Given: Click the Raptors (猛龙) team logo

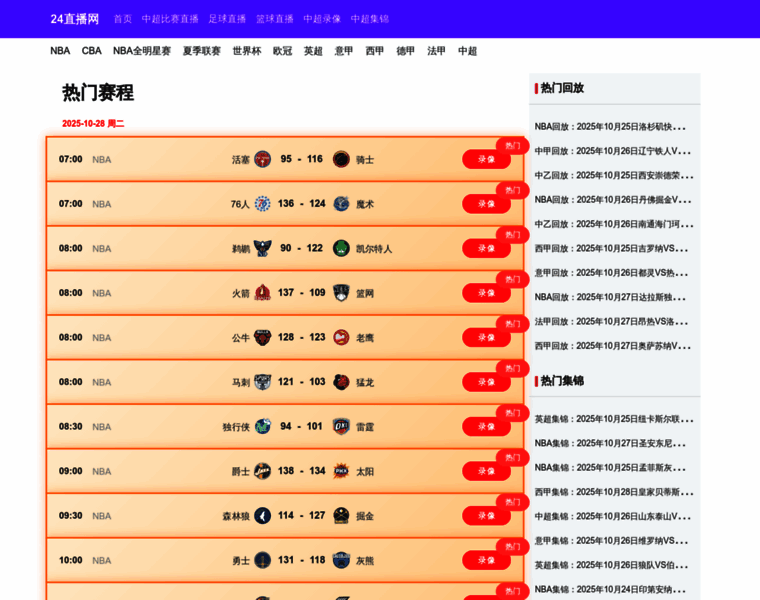Looking at the screenshot, I should click(x=341, y=382).
